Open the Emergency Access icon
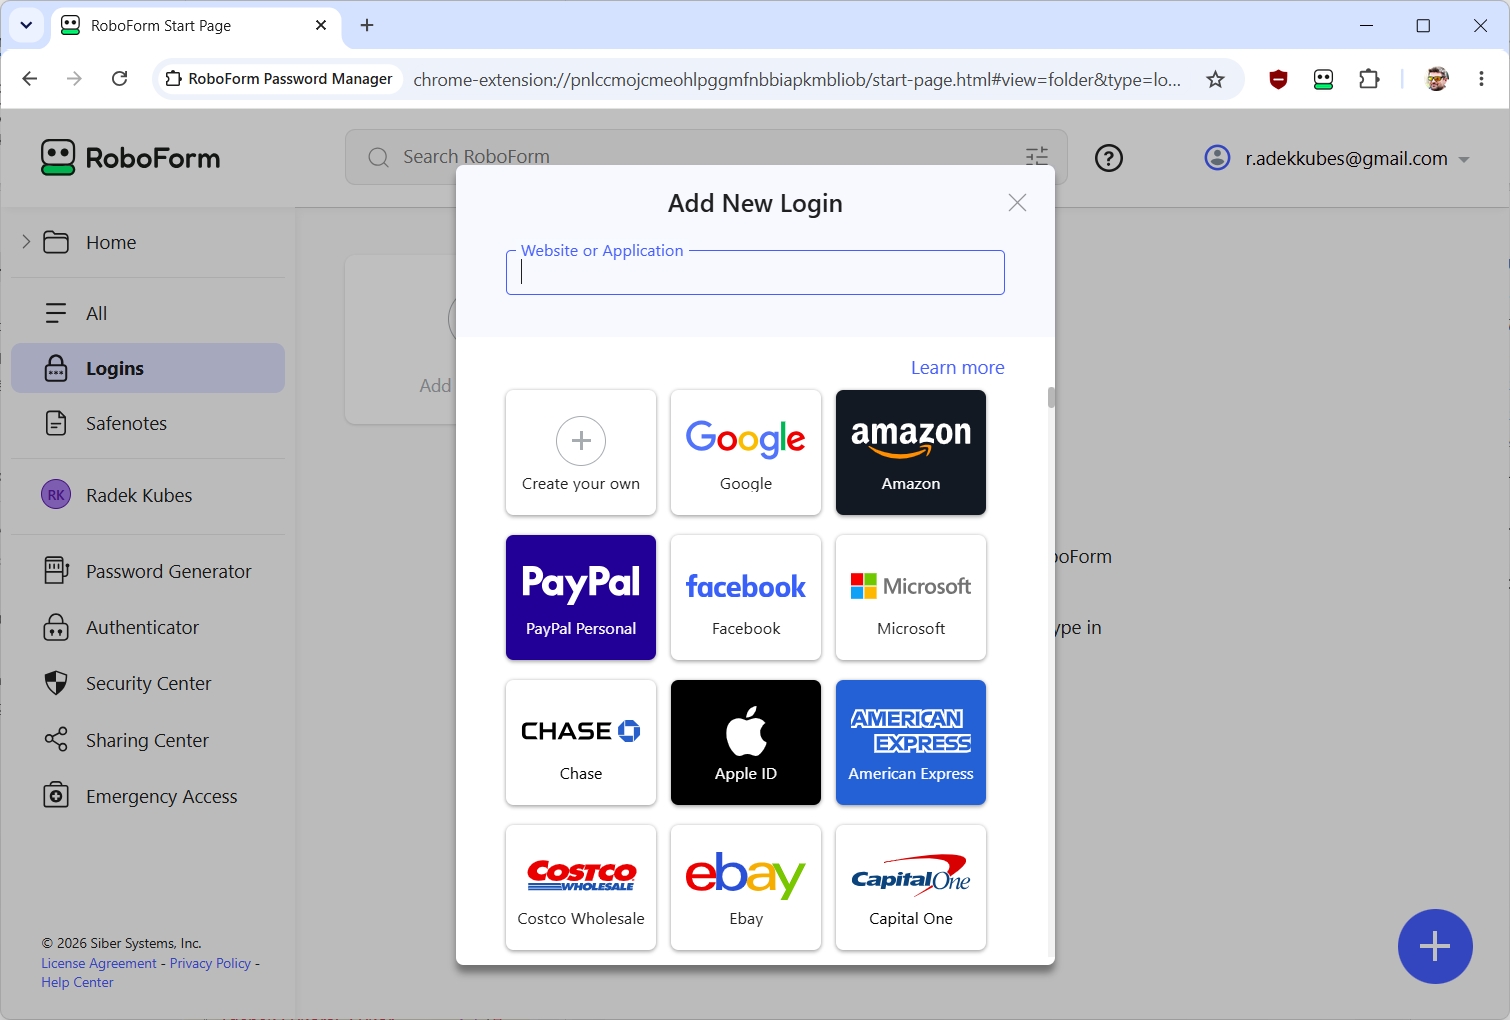Viewport: 1510px width, 1020px height. [56, 796]
